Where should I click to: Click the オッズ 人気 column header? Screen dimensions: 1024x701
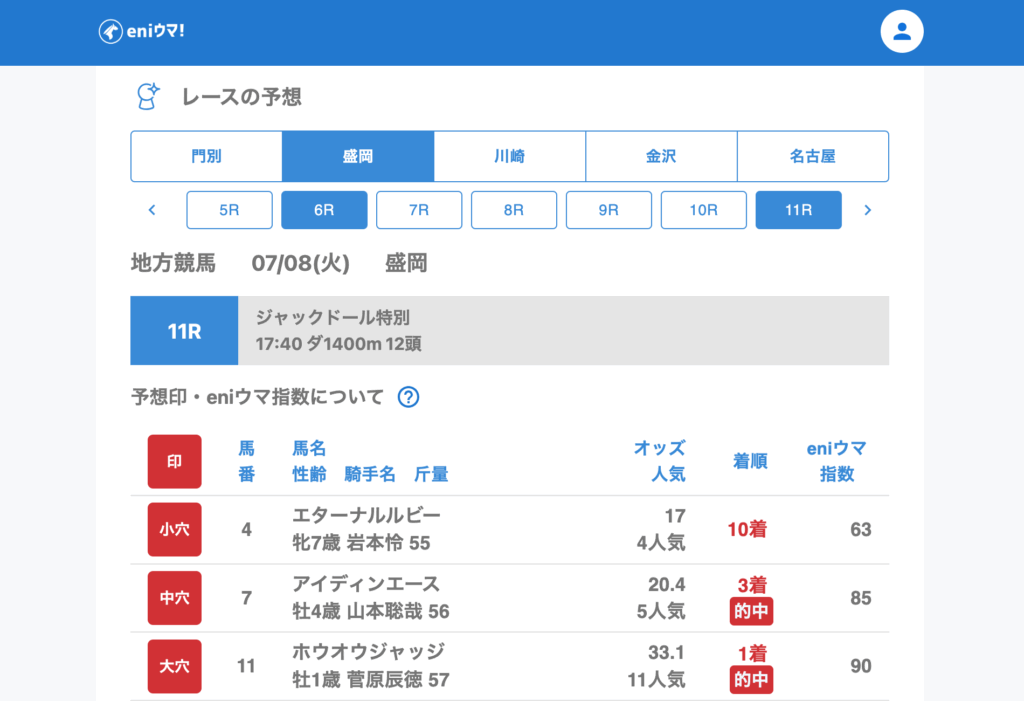(x=659, y=461)
